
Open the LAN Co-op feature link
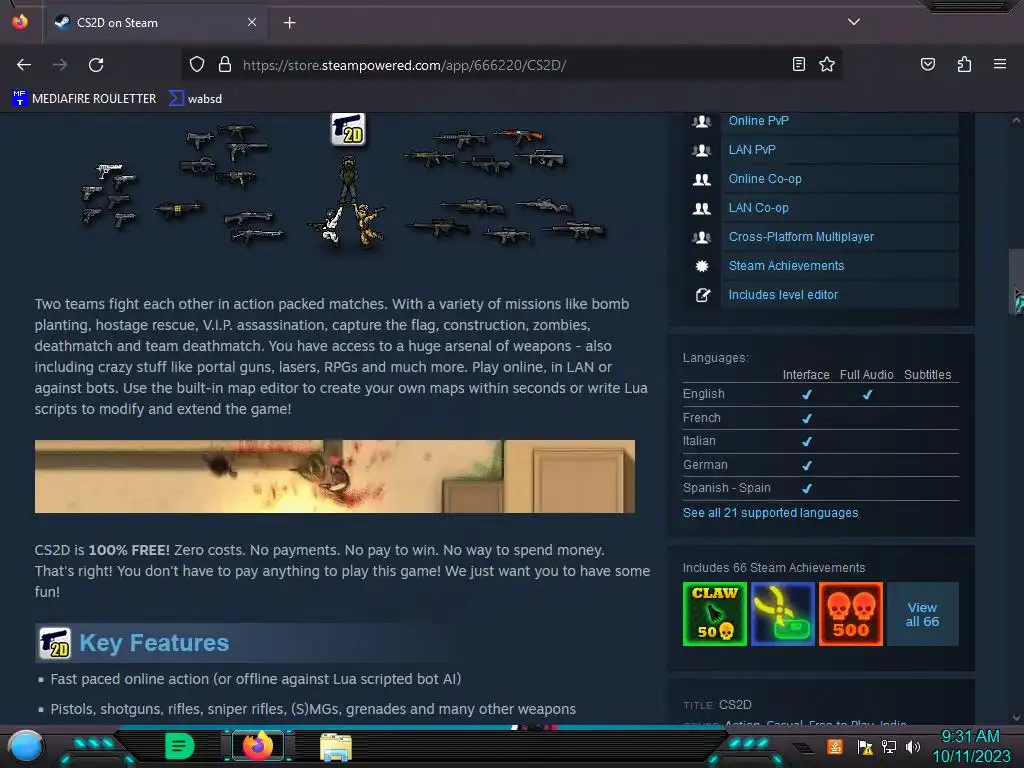(758, 208)
